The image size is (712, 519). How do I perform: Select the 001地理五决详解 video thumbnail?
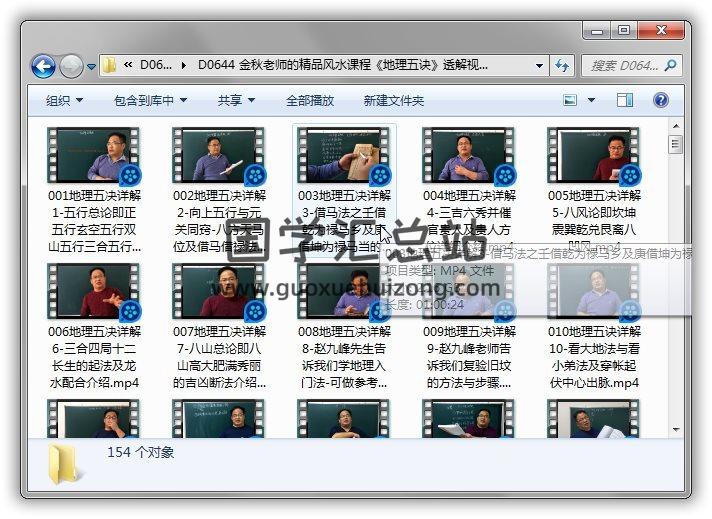(x=94, y=154)
